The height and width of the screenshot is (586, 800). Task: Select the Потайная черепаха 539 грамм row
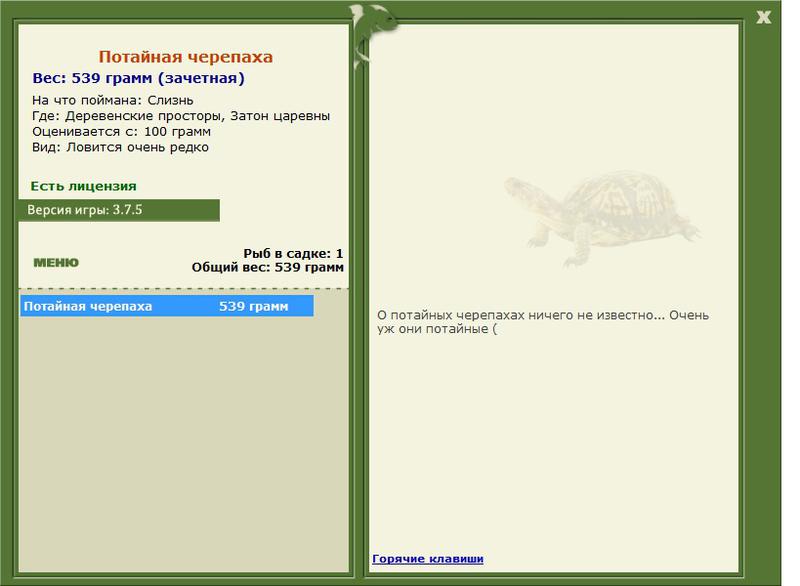(x=167, y=306)
